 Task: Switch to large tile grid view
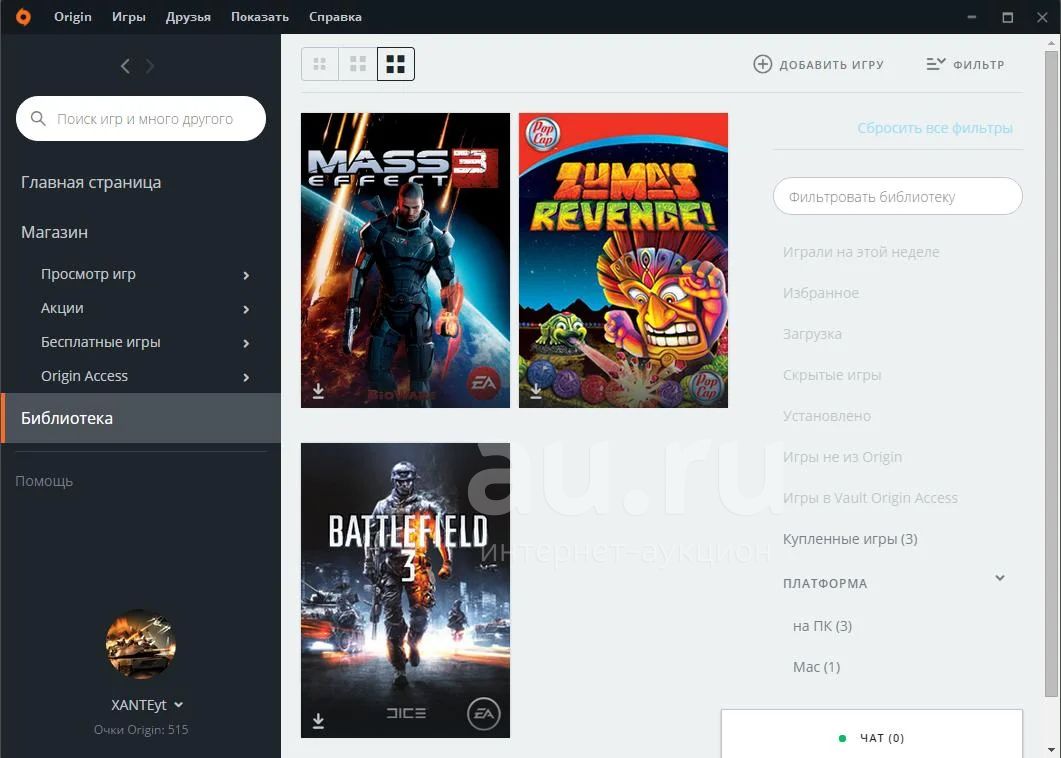396,64
